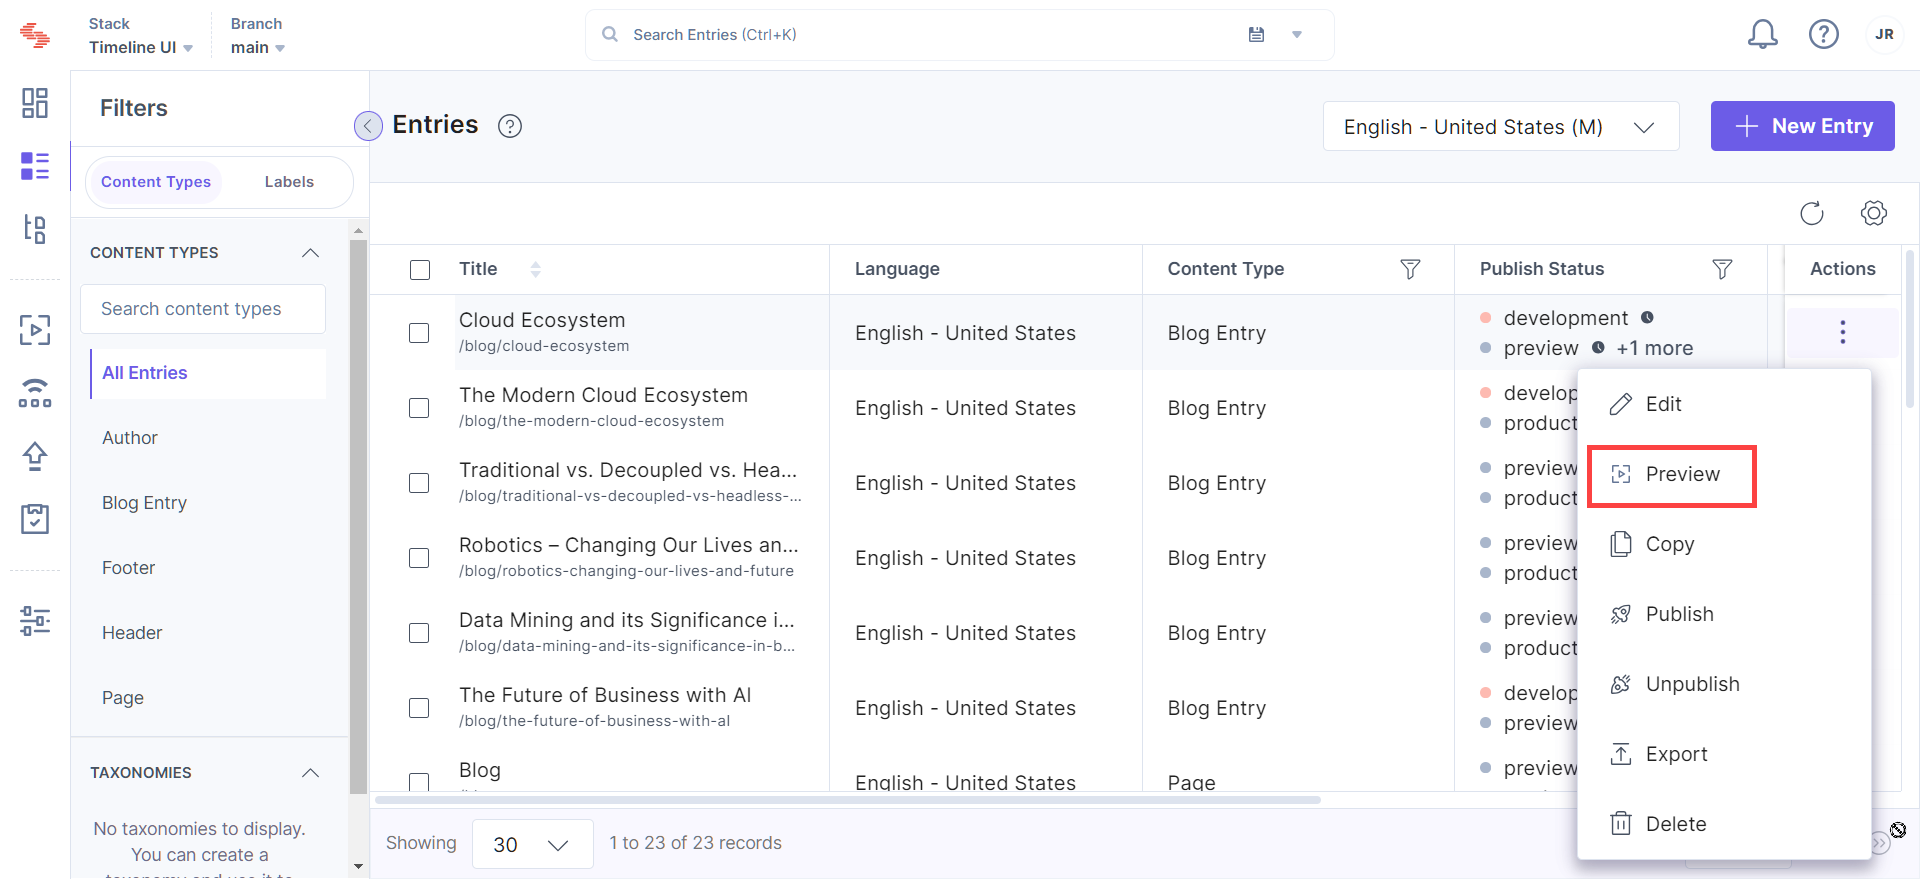Viewport: 1920px width, 879px height.
Task: Collapse the CONTENT TYPES section
Action: tap(310, 253)
